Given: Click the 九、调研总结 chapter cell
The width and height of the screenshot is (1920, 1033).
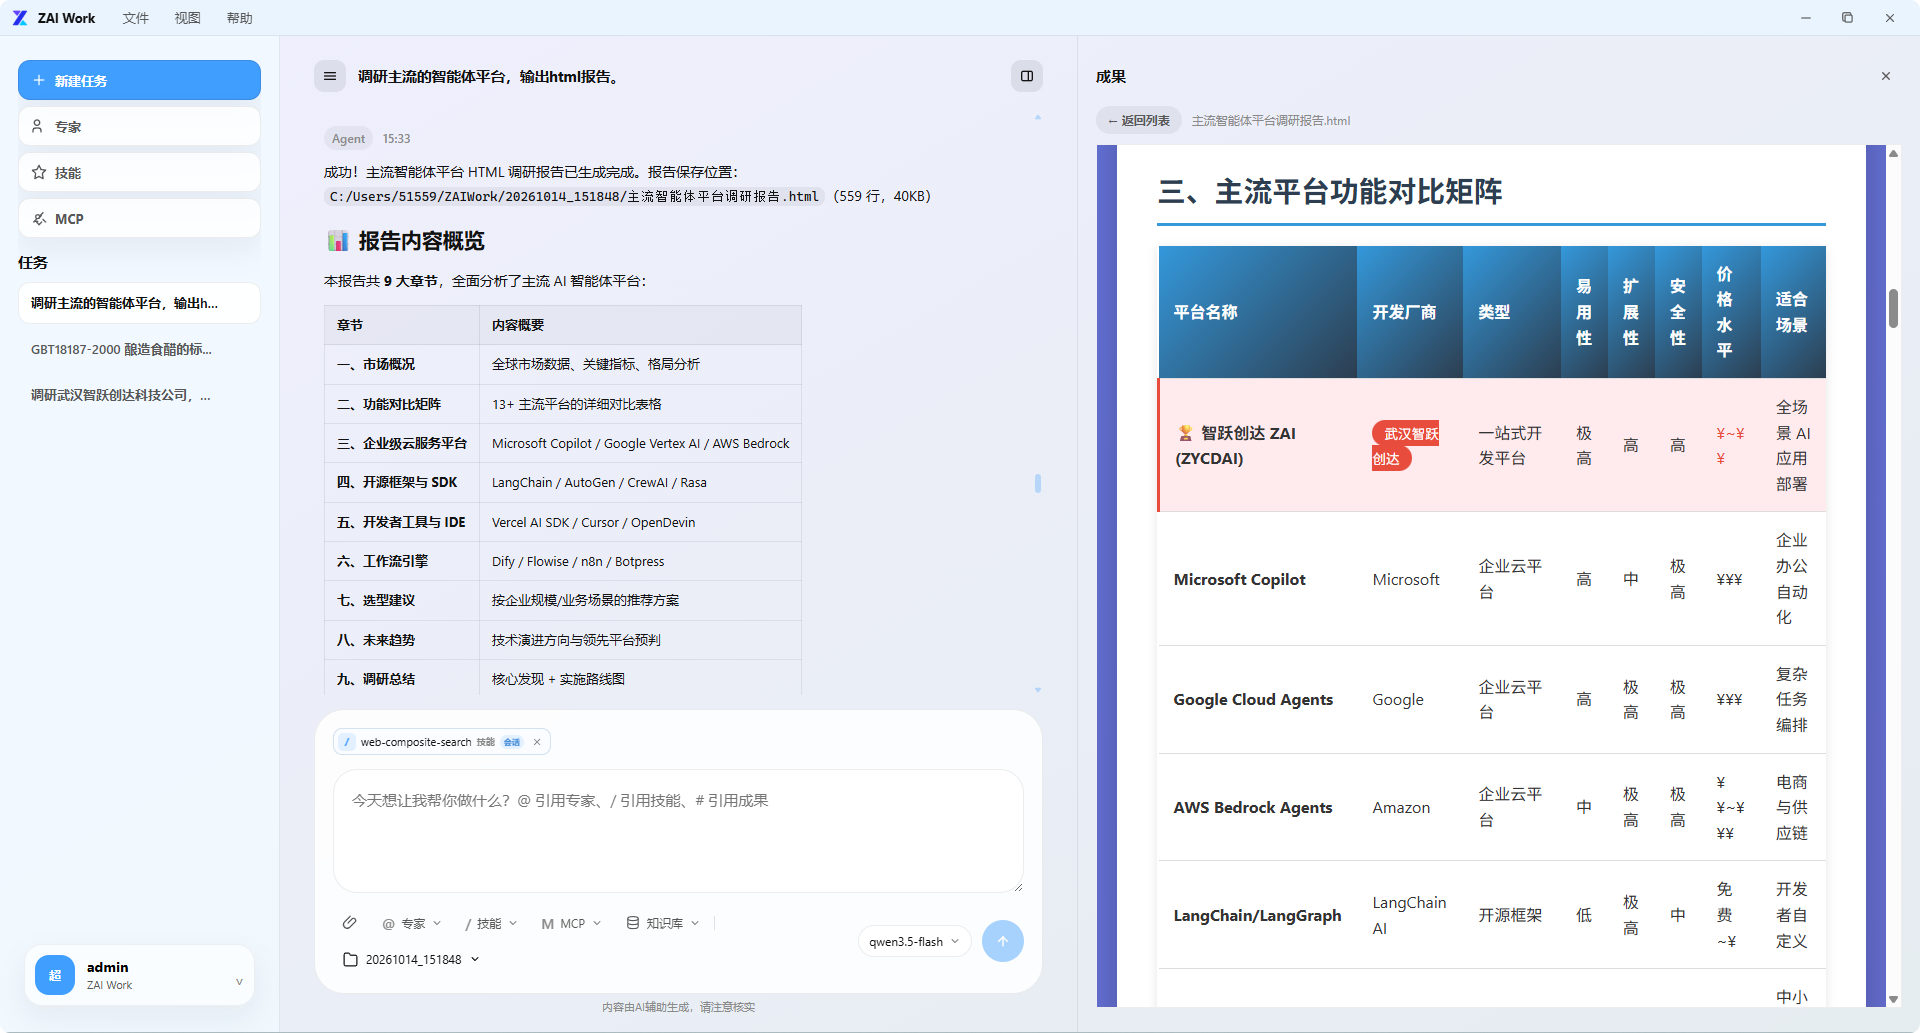Looking at the screenshot, I should 402,679.
